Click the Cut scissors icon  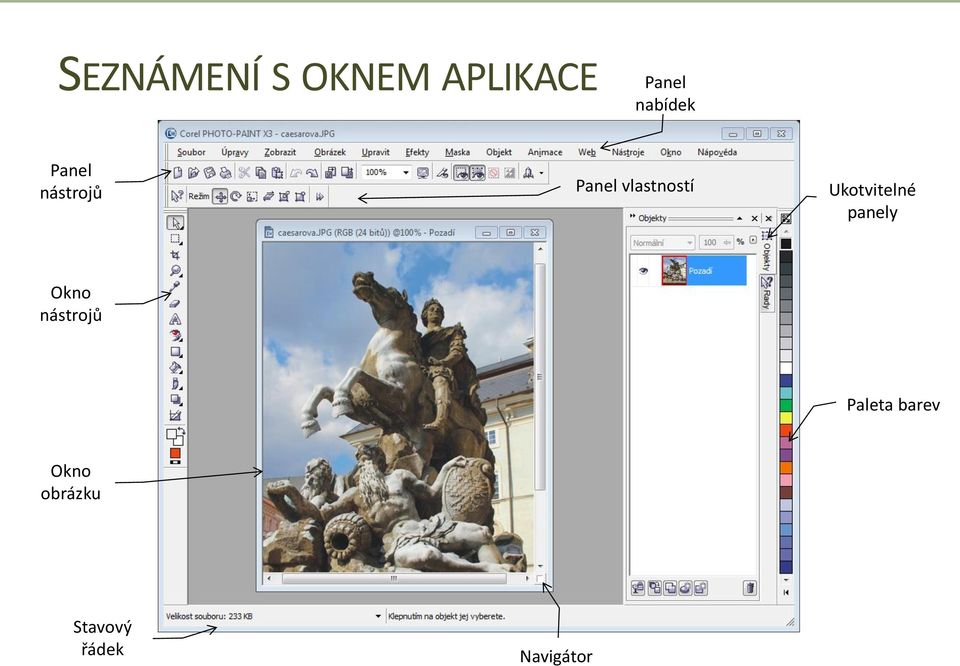point(244,173)
